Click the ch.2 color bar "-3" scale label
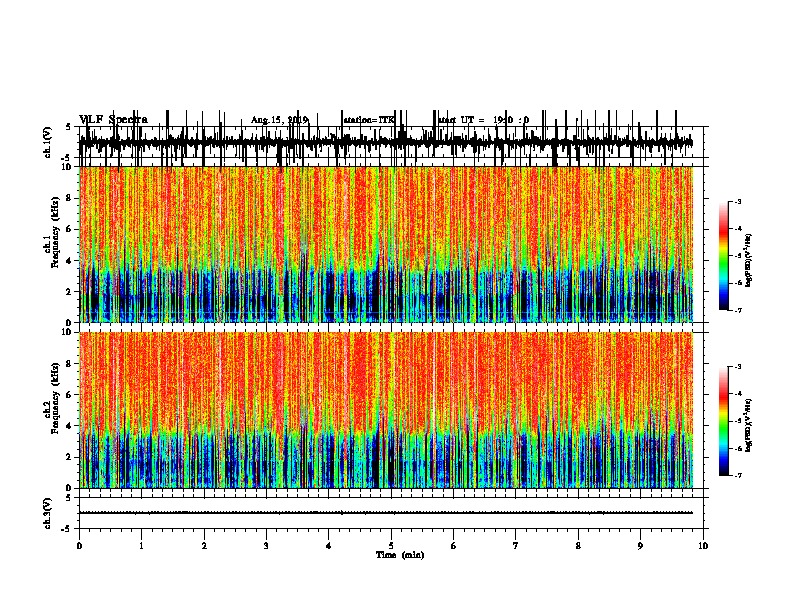 point(737,367)
